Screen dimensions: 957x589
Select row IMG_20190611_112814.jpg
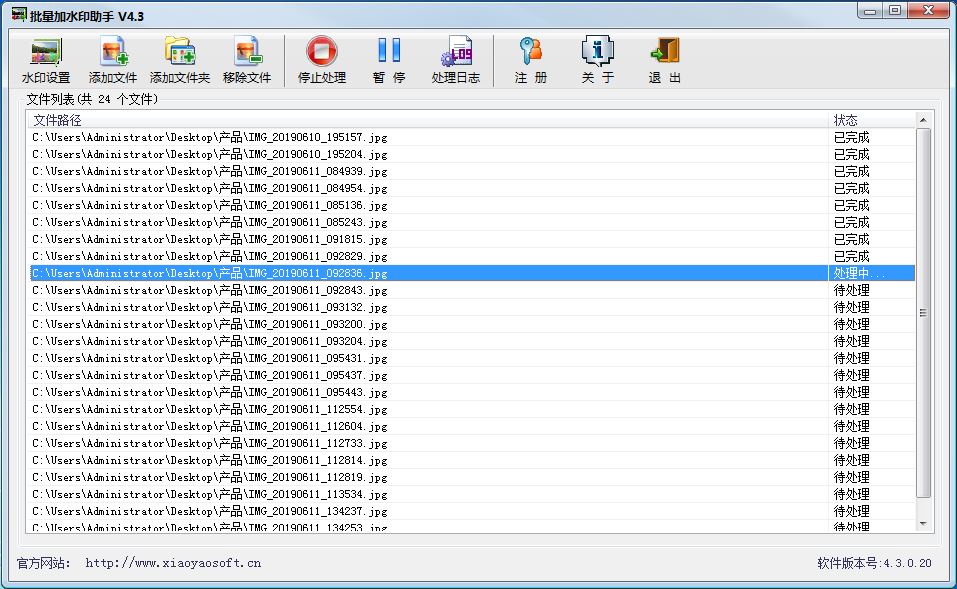(472, 460)
